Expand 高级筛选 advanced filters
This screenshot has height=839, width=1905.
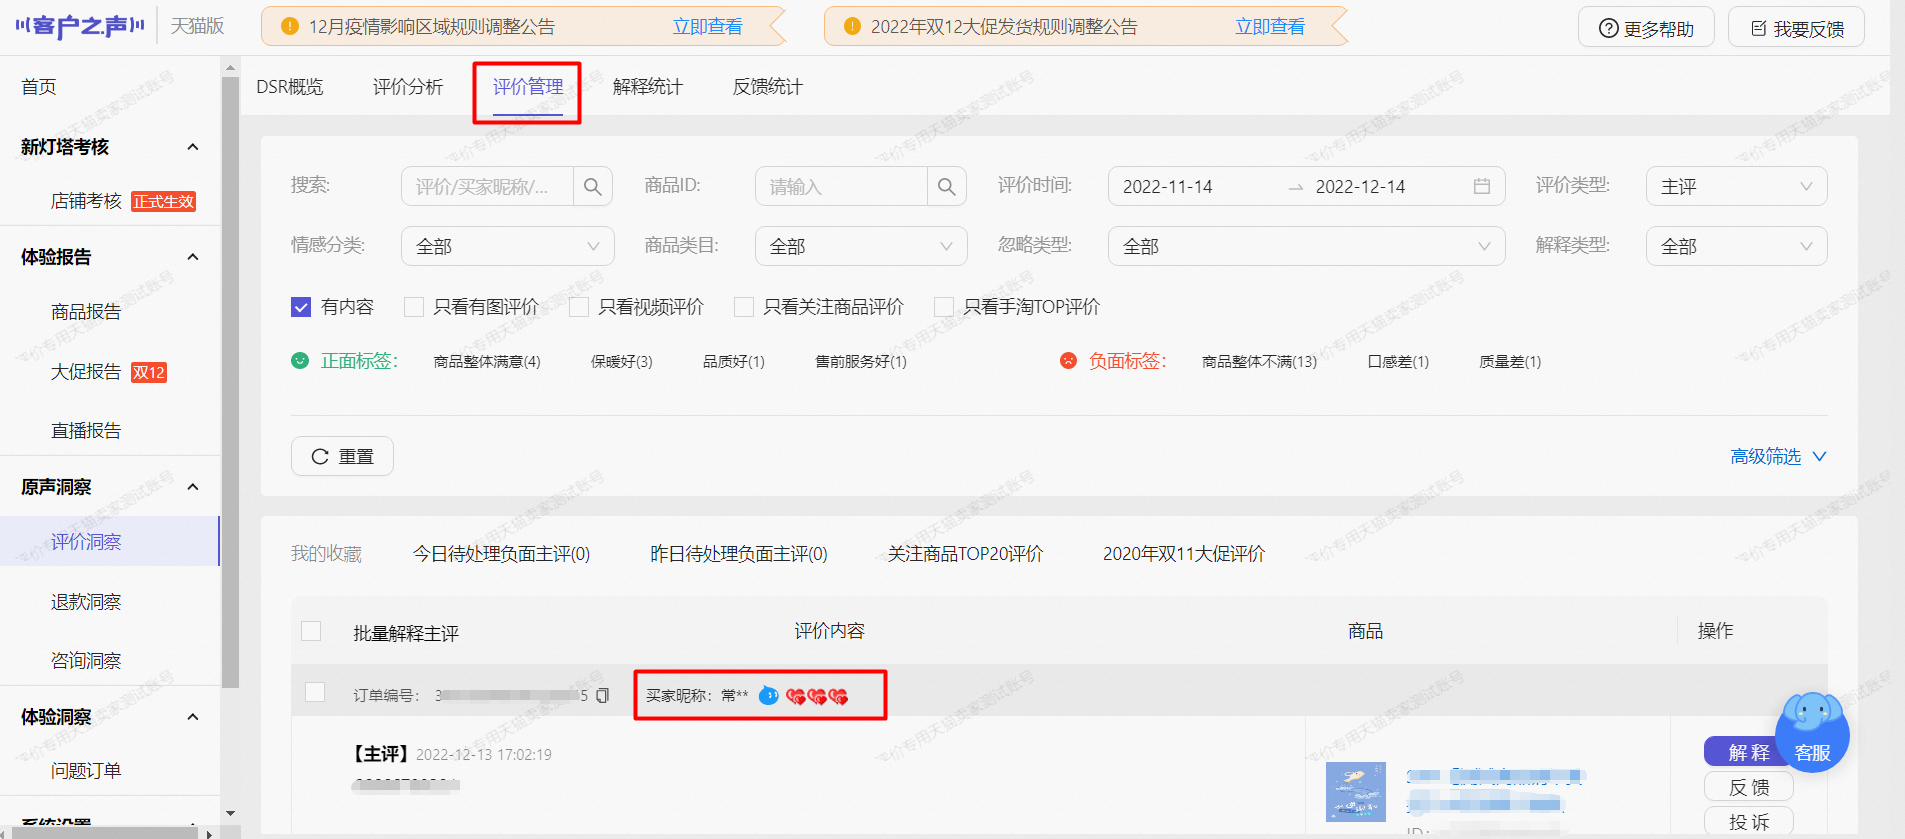[1778, 457]
